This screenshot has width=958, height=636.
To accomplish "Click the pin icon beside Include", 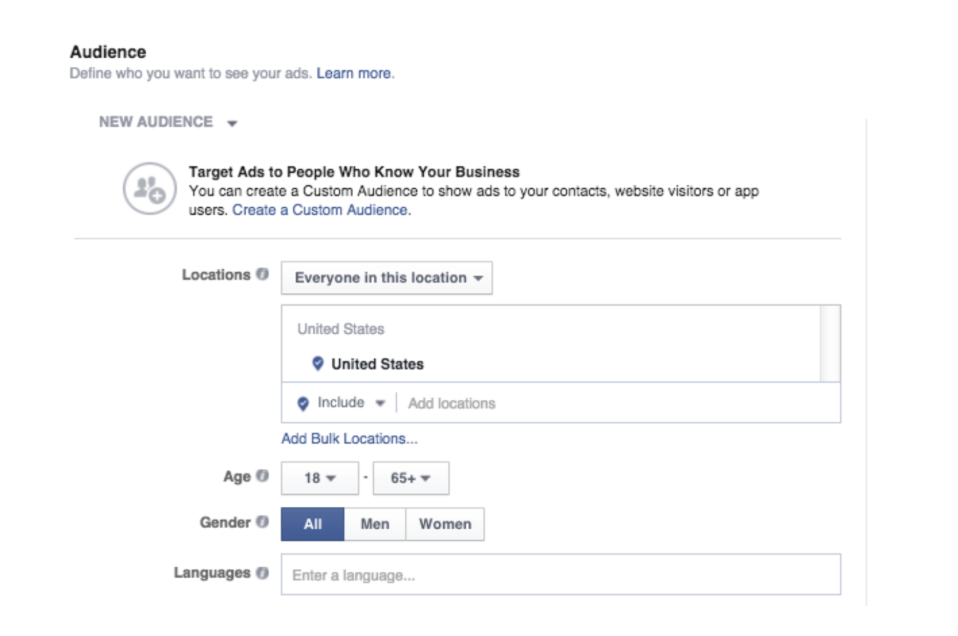I will (x=303, y=403).
